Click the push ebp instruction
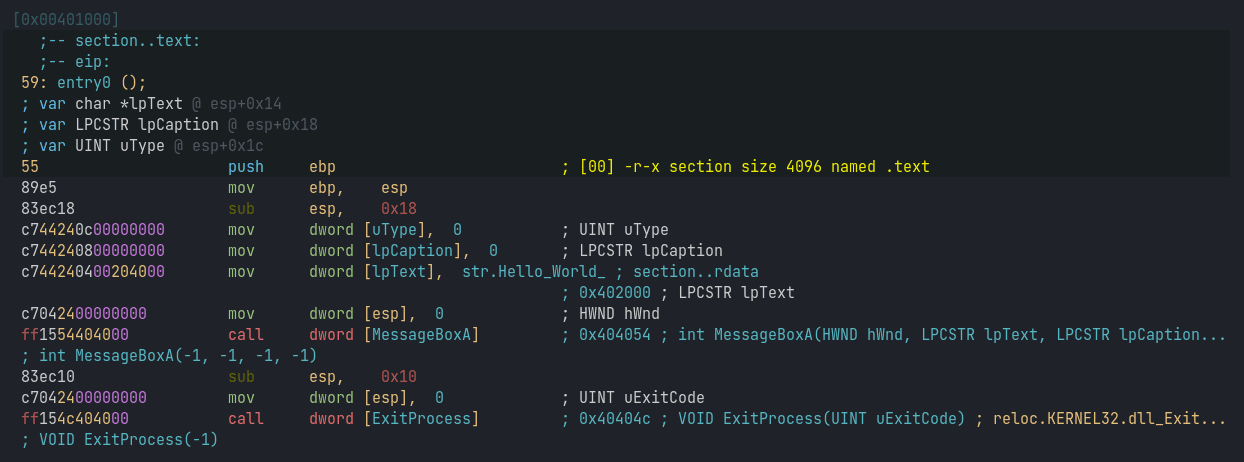This screenshot has height=462, width=1244. 282,166
